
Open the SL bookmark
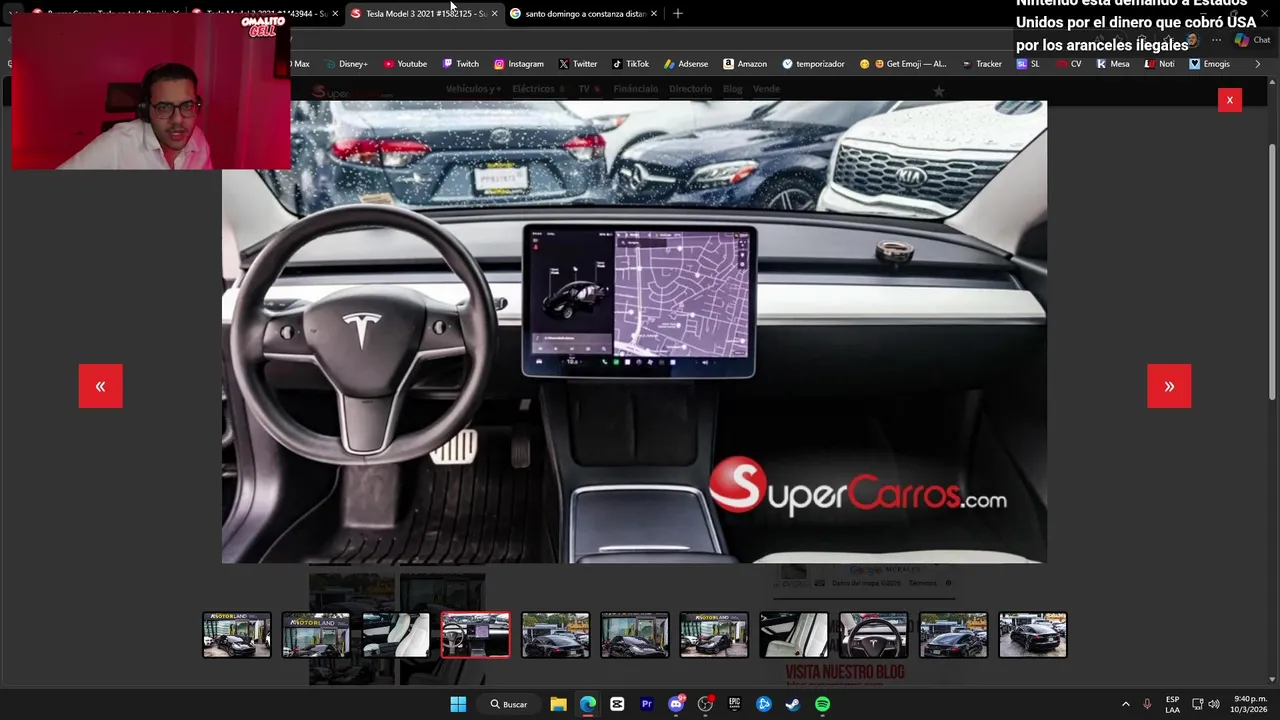tap(1028, 64)
